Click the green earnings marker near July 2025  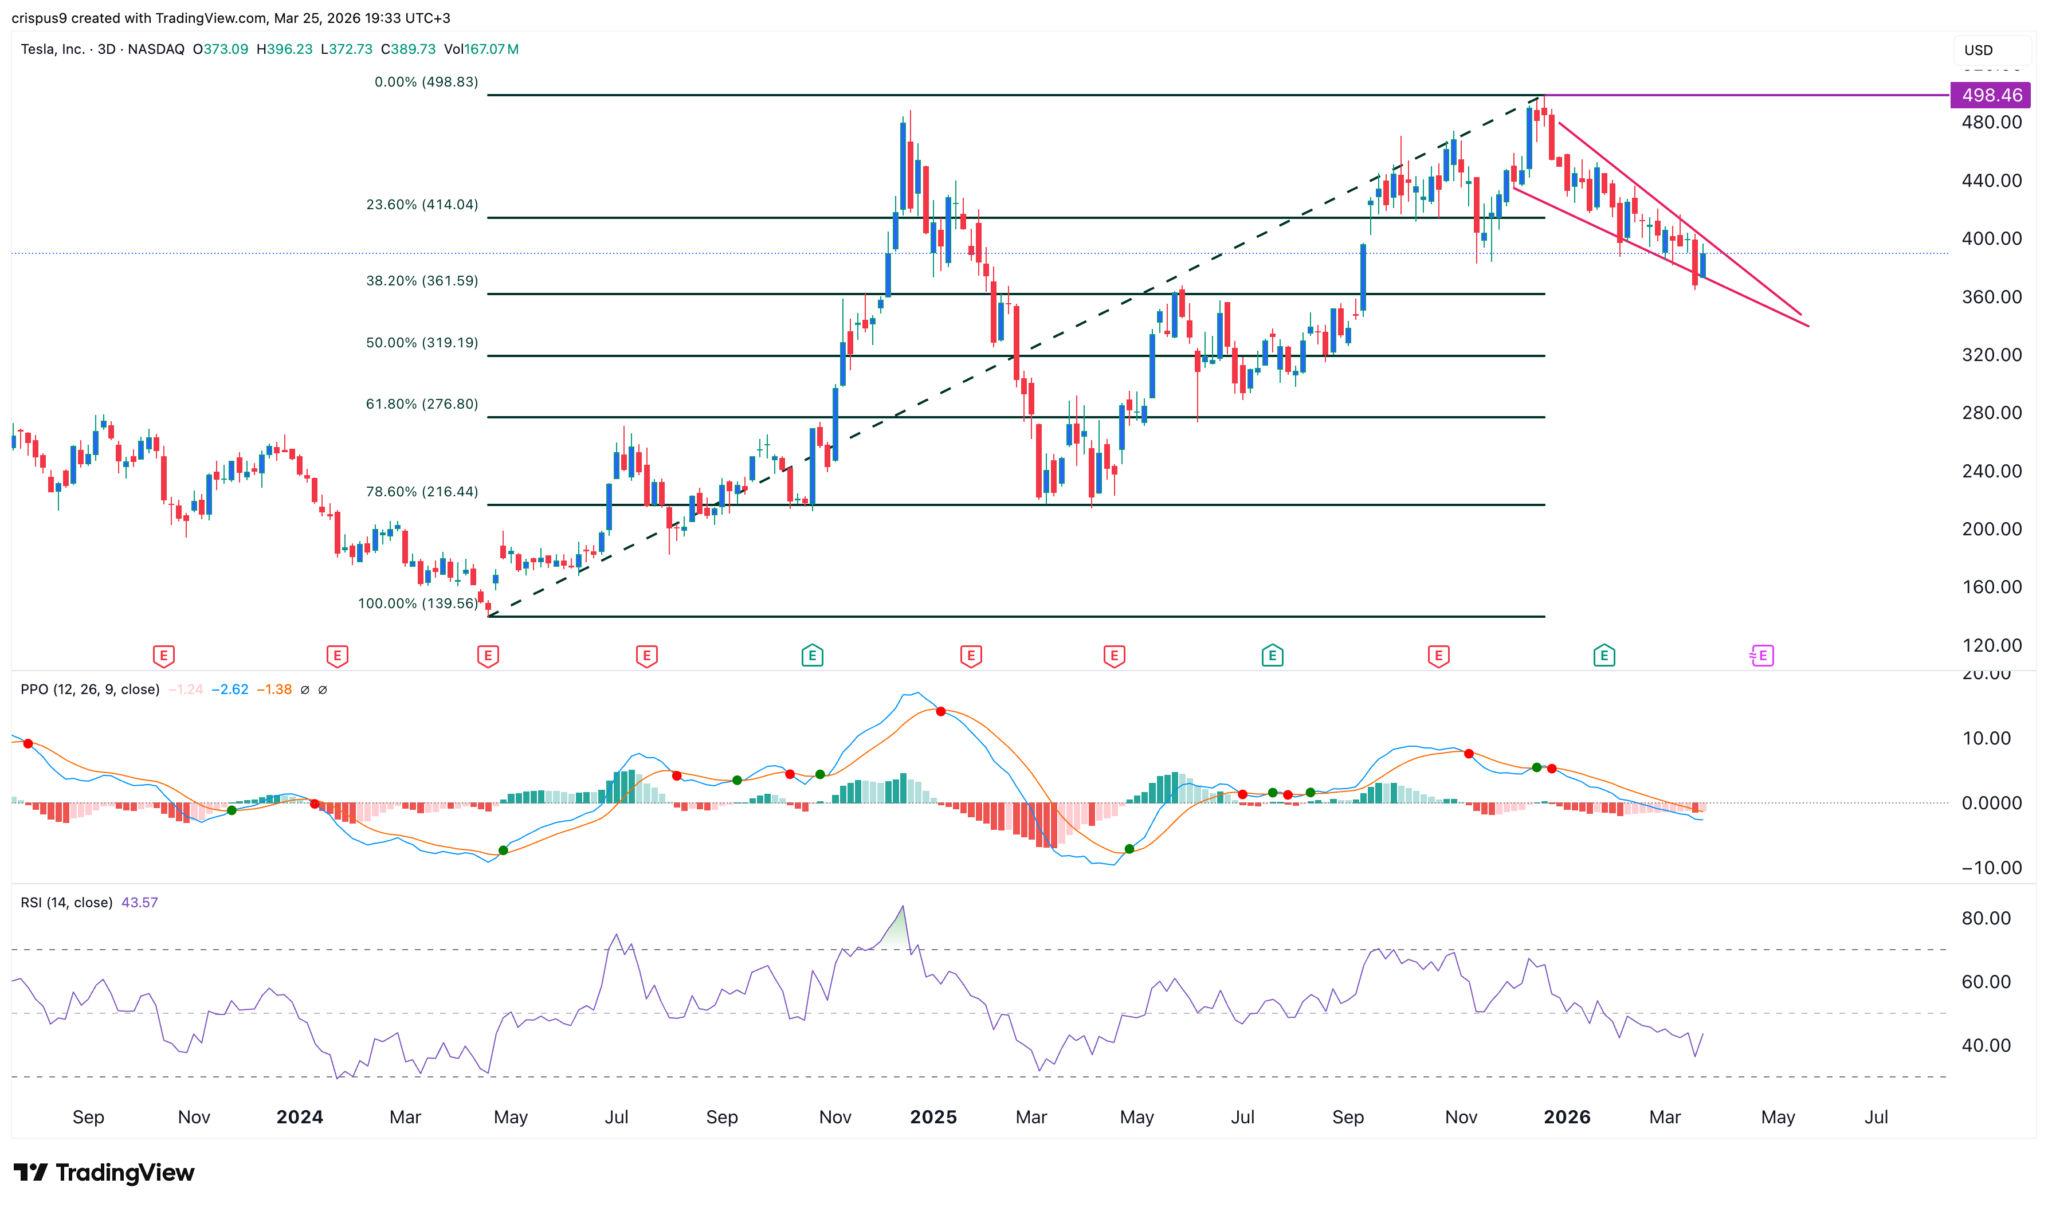click(x=1272, y=656)
